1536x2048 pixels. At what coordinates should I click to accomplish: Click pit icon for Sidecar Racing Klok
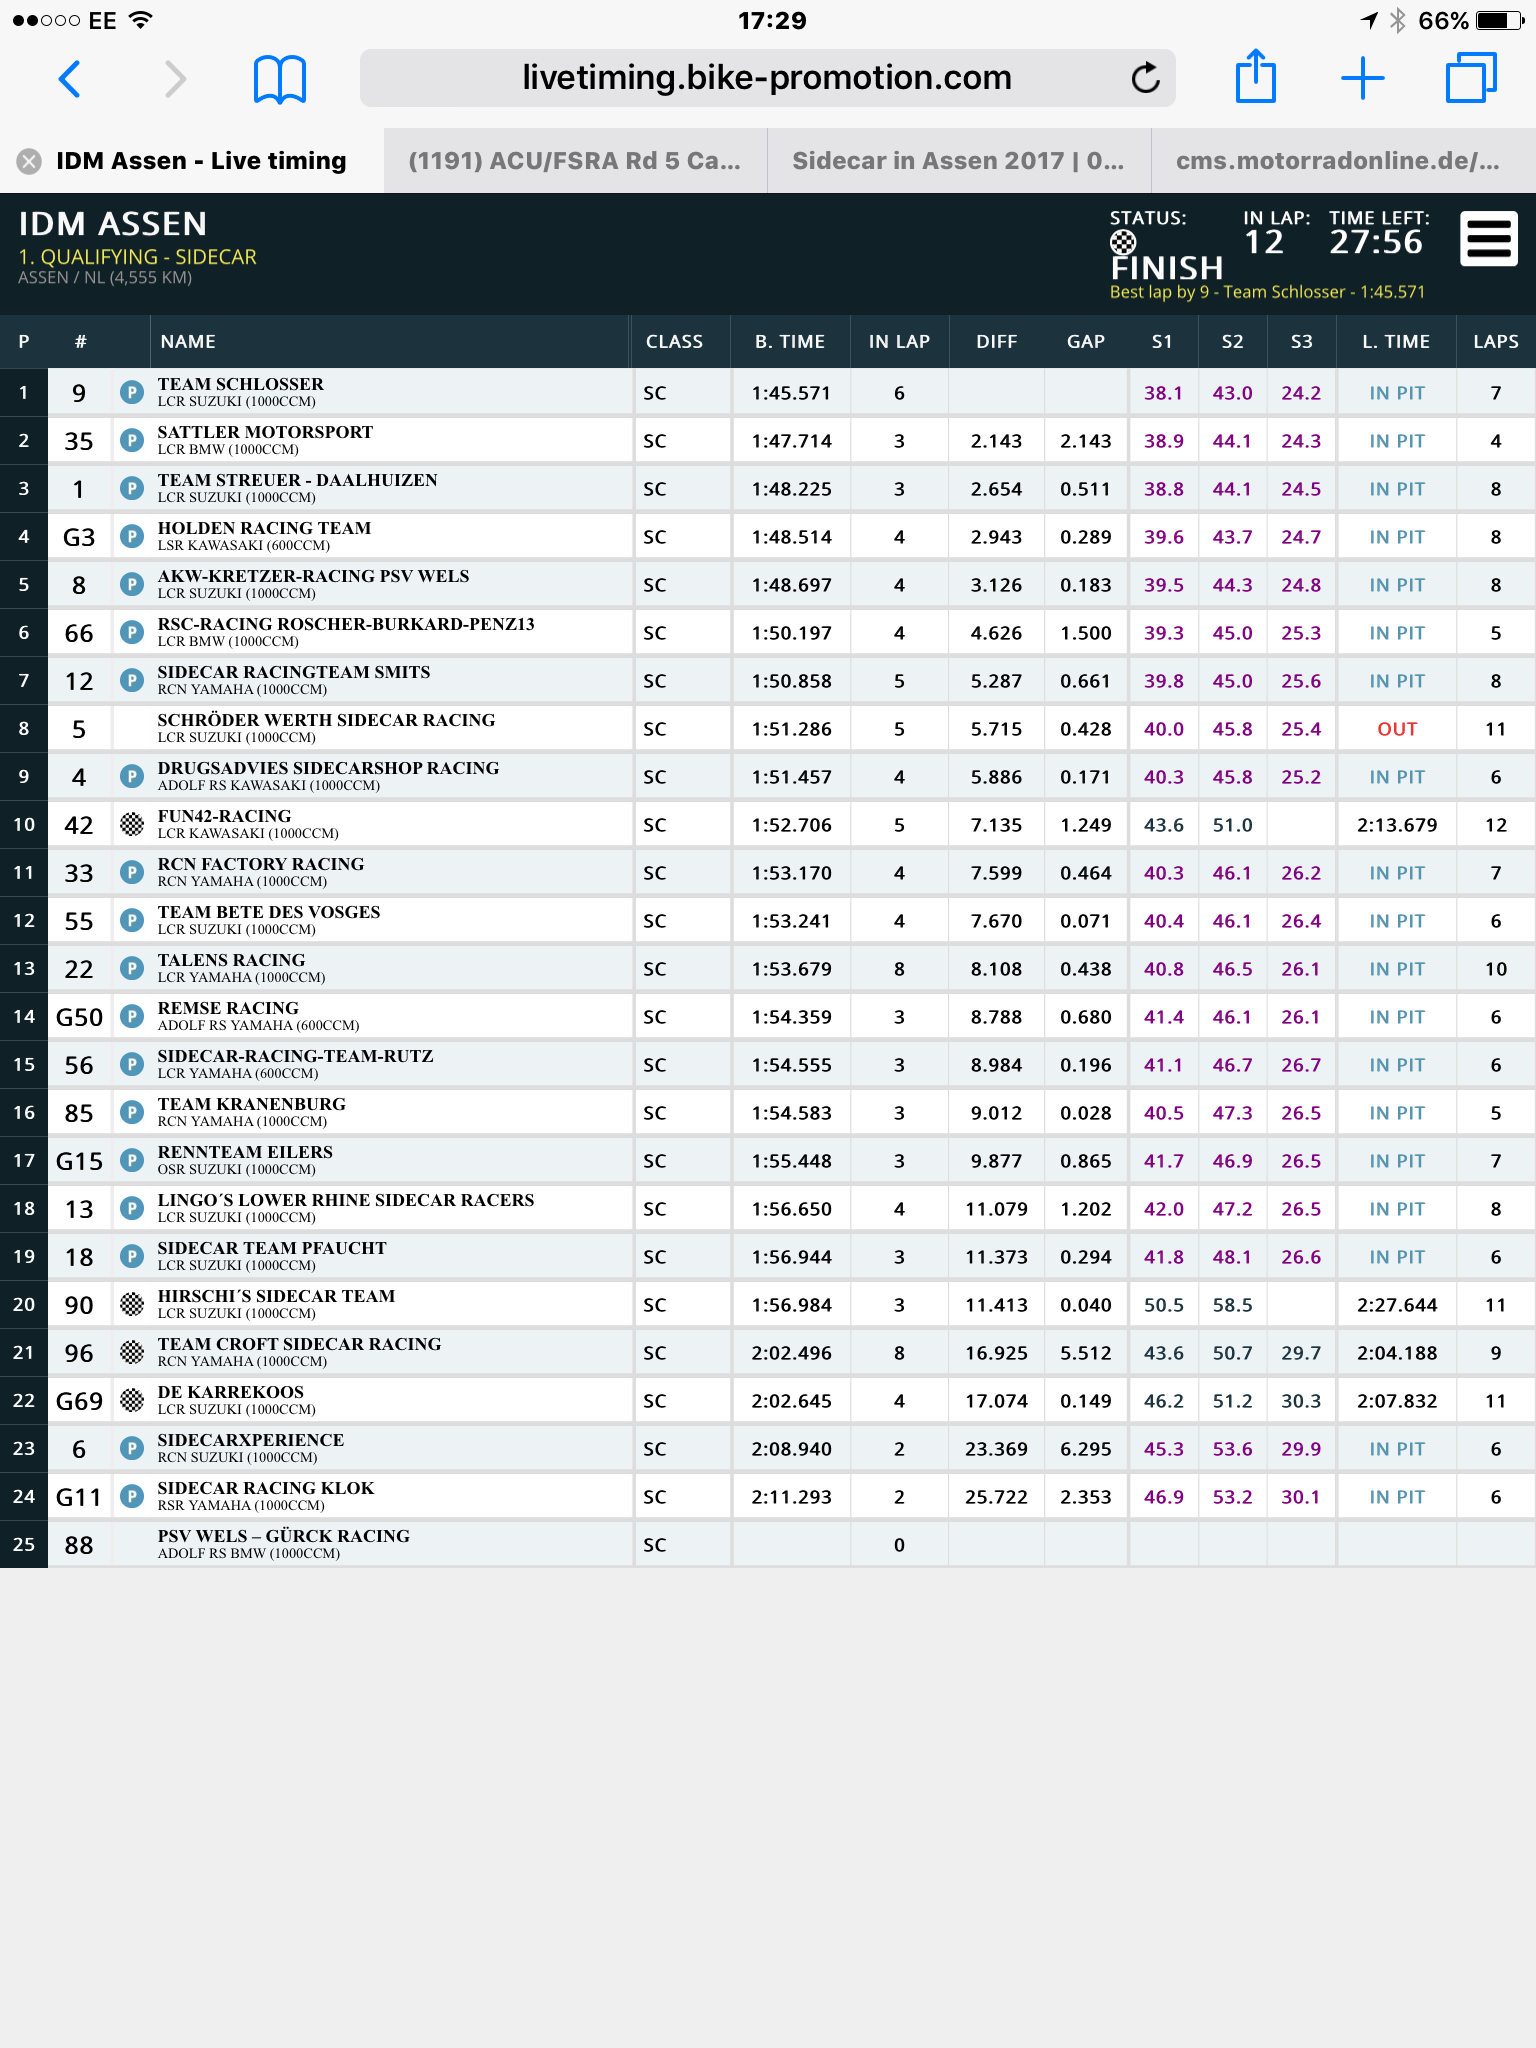pyautogui.click(x=131, y=1497)
